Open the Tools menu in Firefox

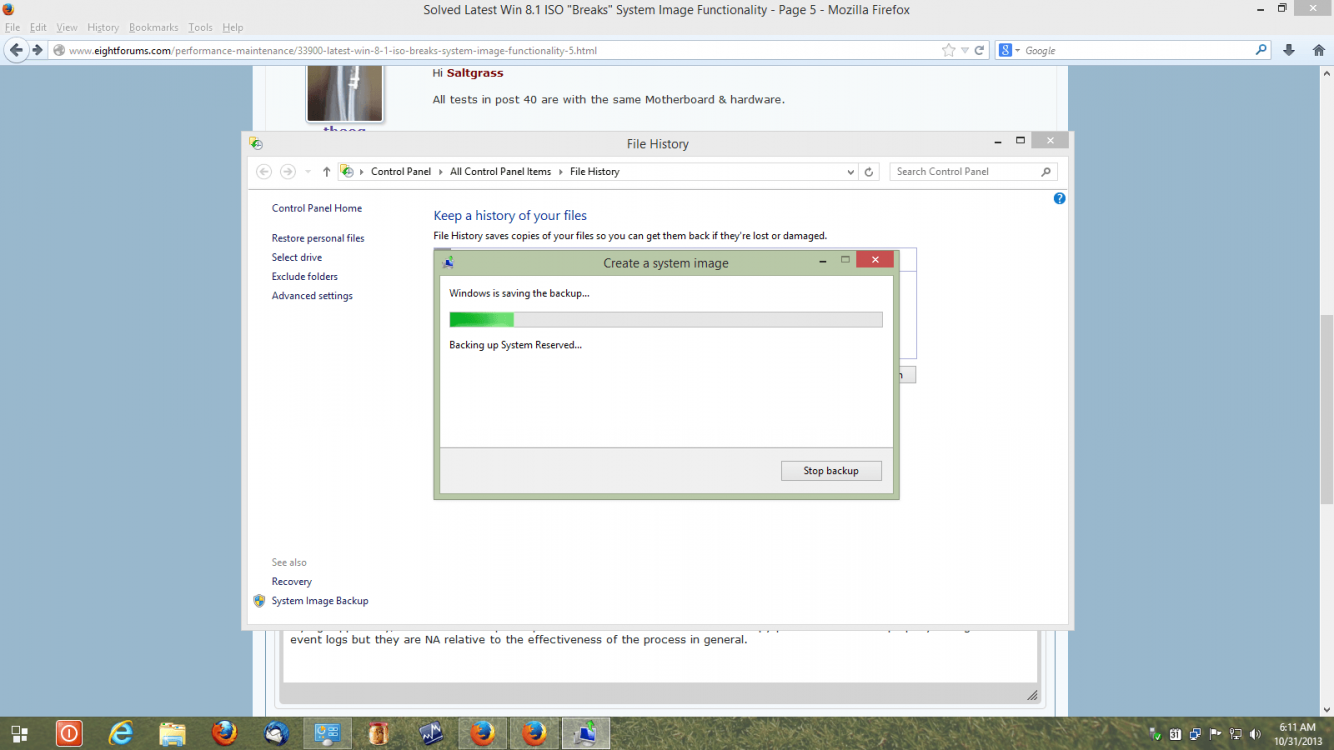200,27
